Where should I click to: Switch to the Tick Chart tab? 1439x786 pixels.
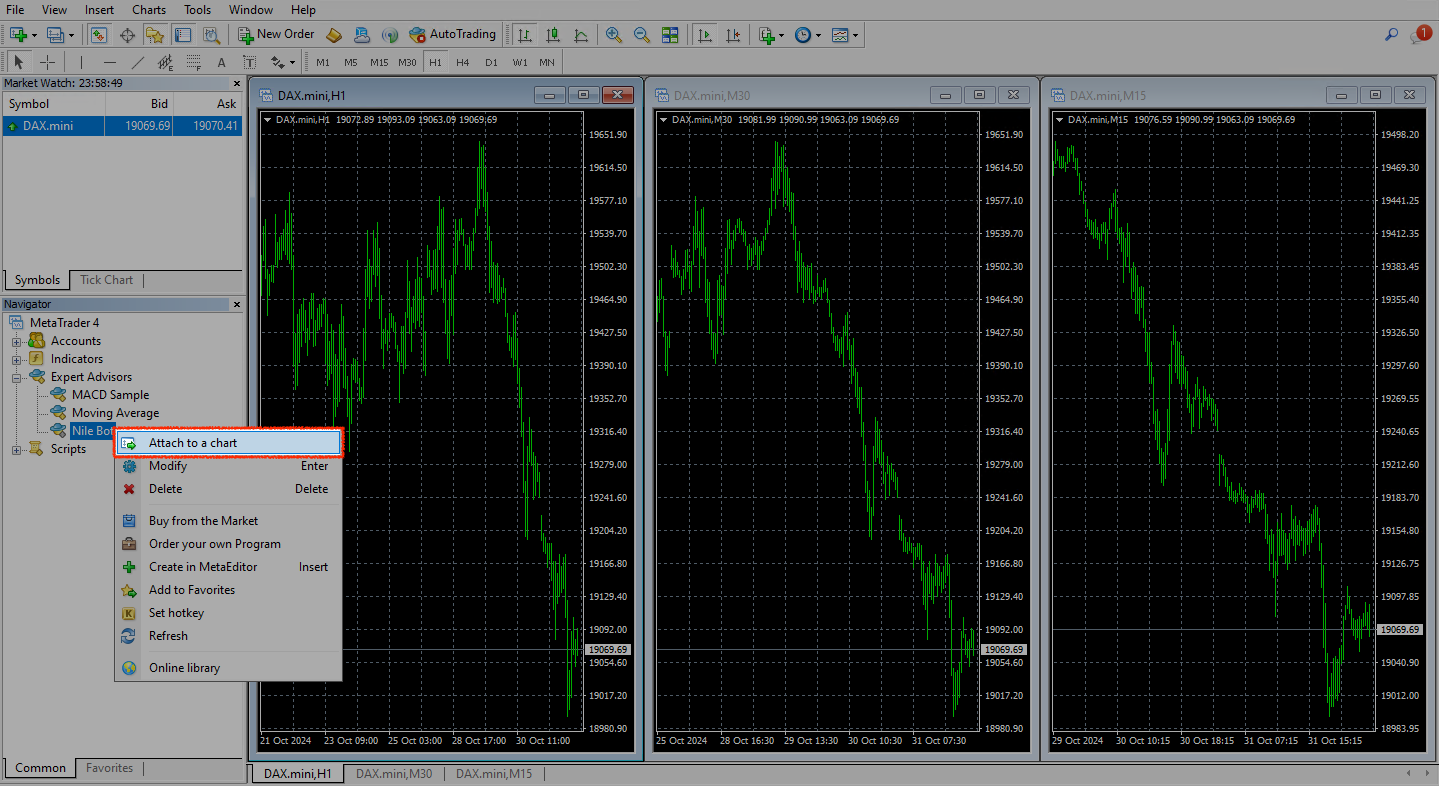tap(106, 280)
